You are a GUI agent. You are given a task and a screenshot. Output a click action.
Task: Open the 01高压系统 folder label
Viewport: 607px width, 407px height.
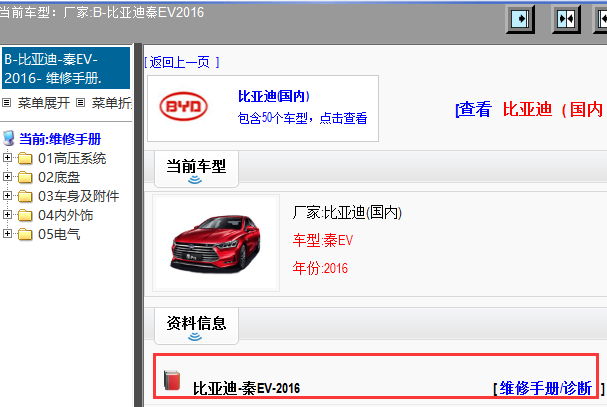pyautogui.click(x=72, y=158)
